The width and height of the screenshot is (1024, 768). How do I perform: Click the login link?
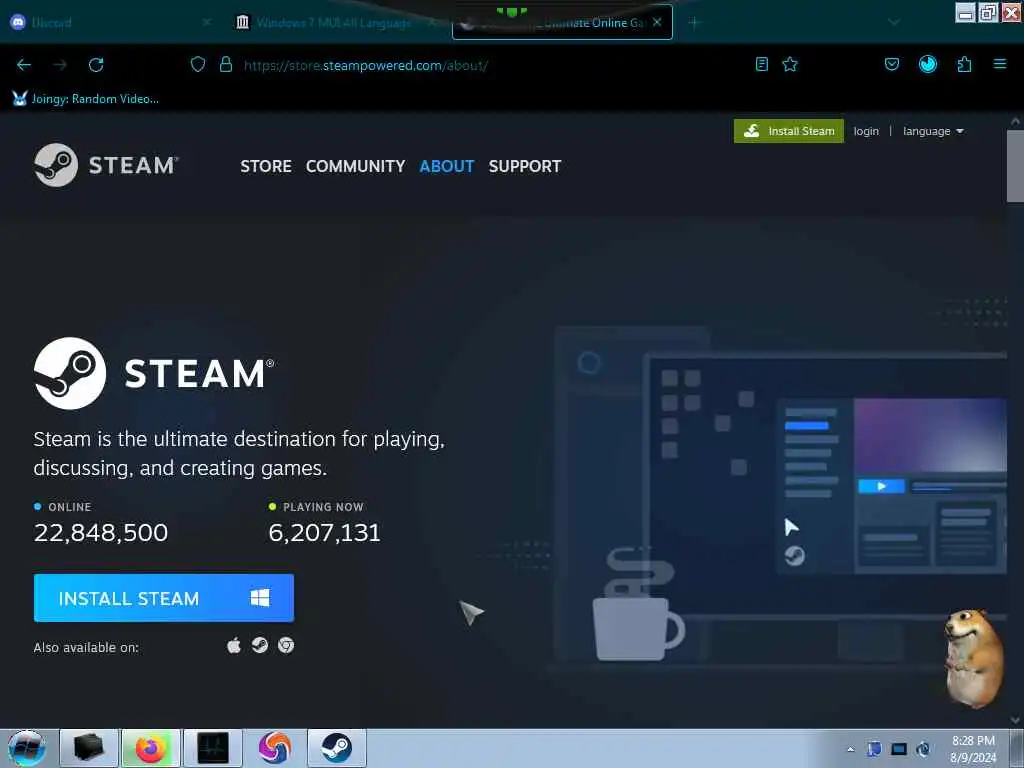point(866,131)
